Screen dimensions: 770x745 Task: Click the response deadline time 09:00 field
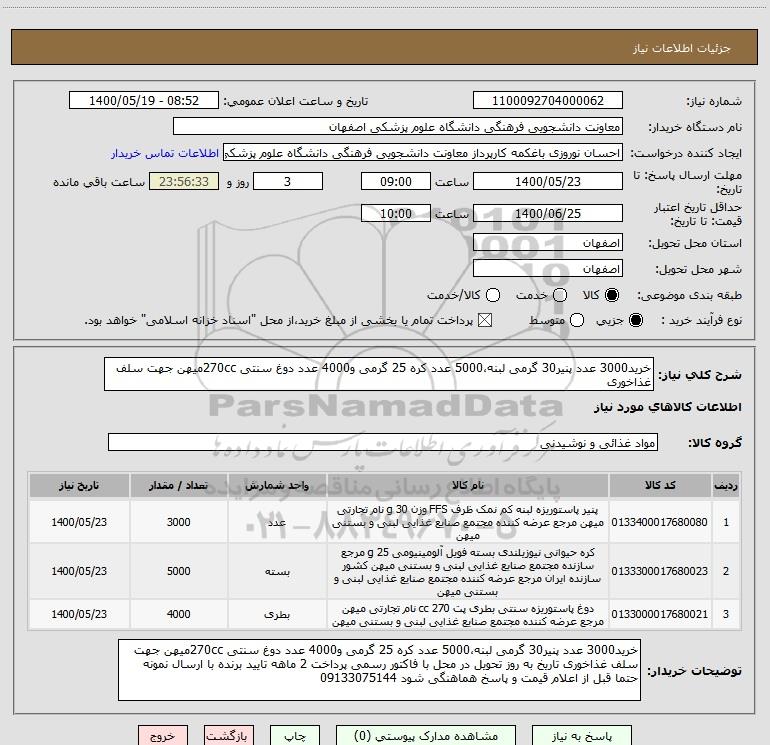coord(396,181)
